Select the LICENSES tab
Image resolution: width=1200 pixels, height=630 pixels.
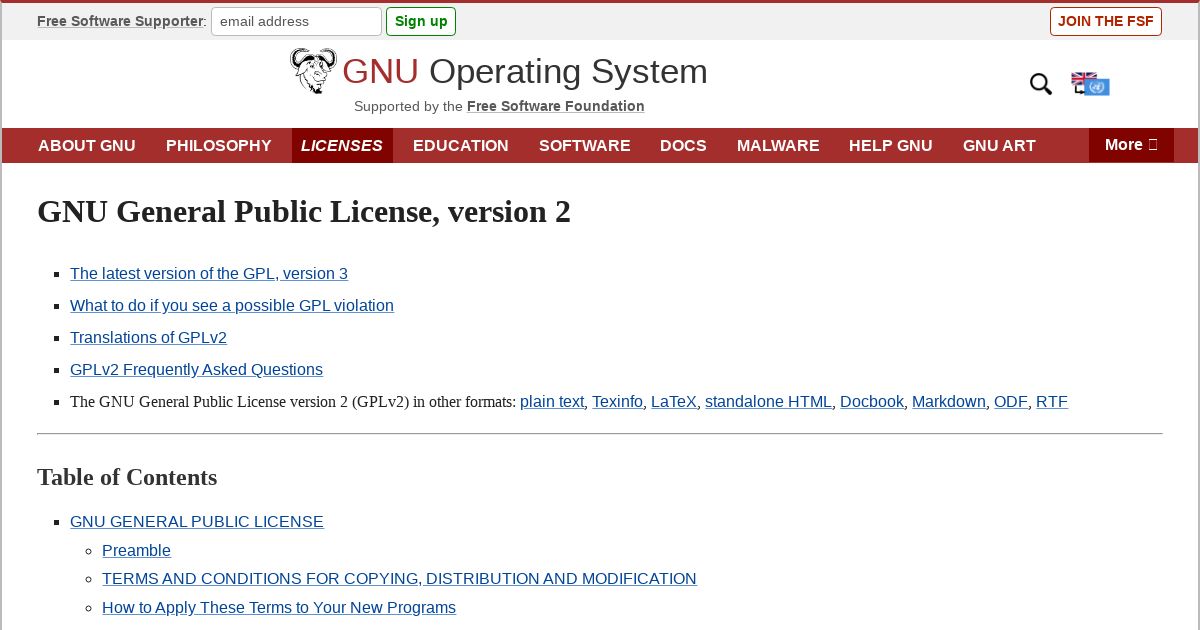pos(342,145)
